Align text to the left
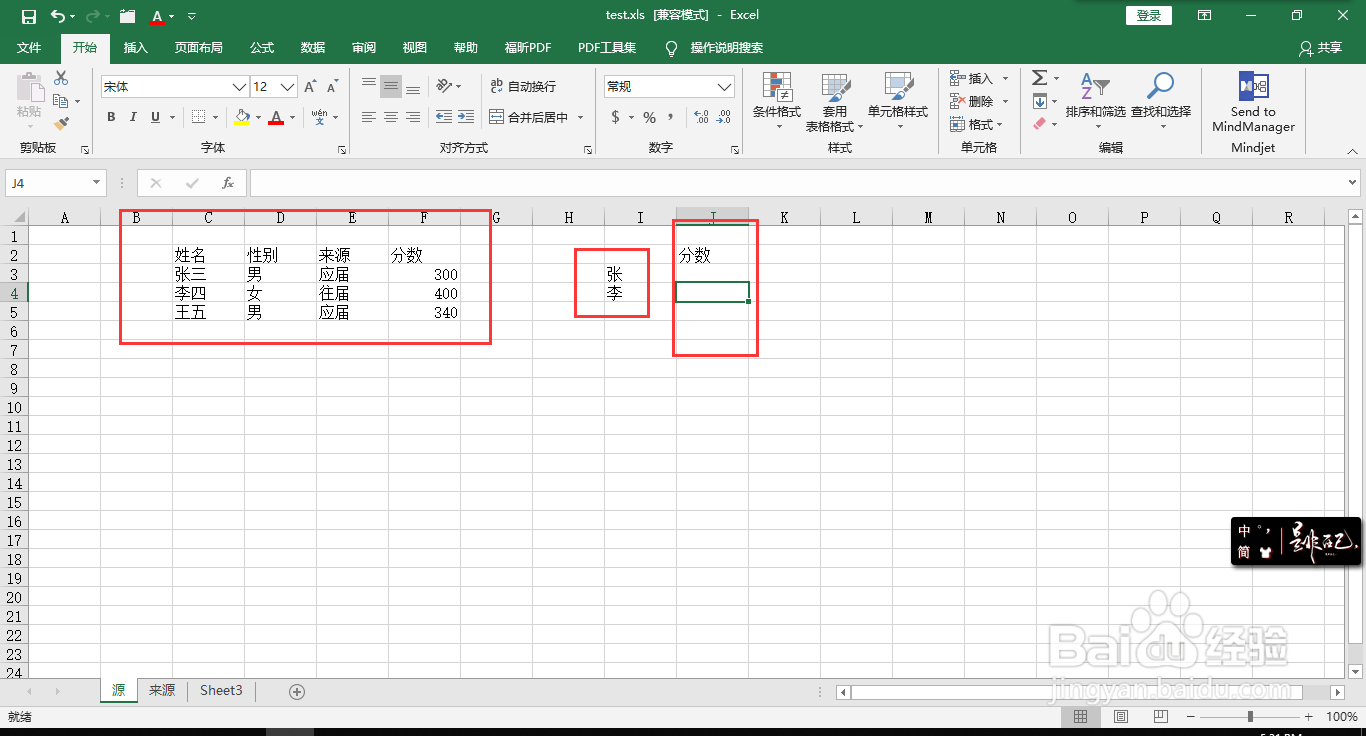1366x736 pixels. (369, 117)
